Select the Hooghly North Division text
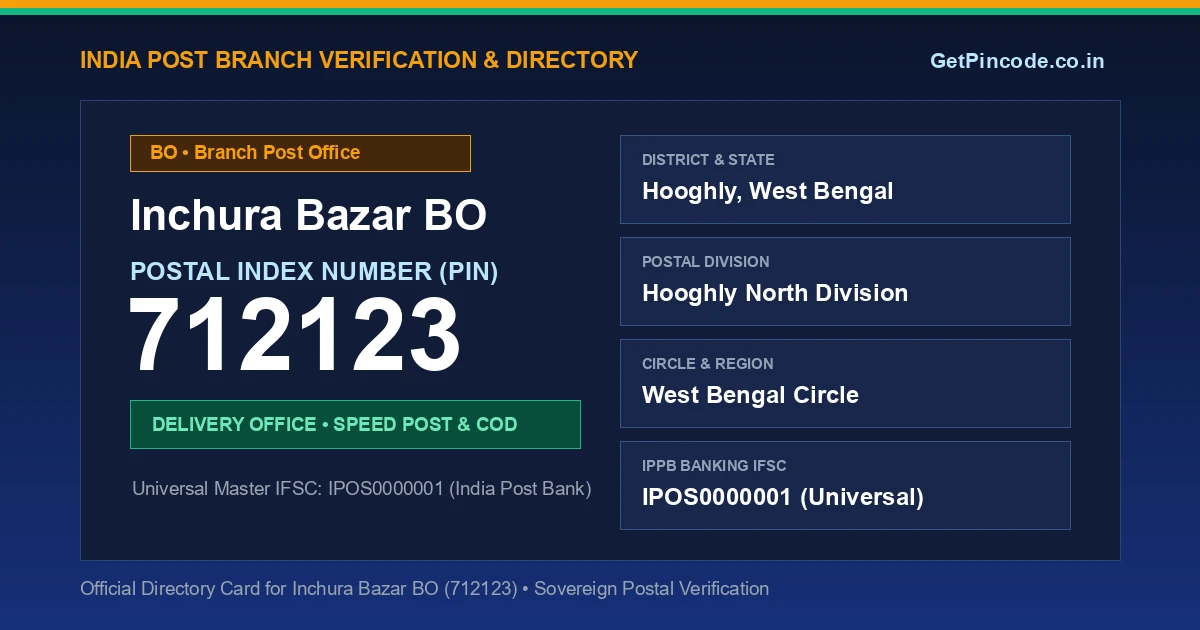Viewport: 1200px width, 630px height. (x=775, y=293)
